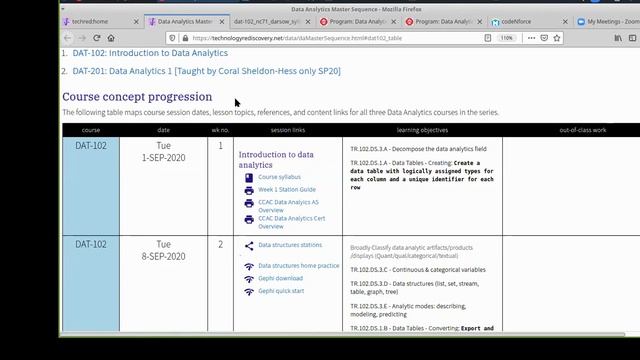Click the printer icon beside CCAC Data Analytics Cert Overview
This screenshot has width=640, height=360.
tap(249, 220)
